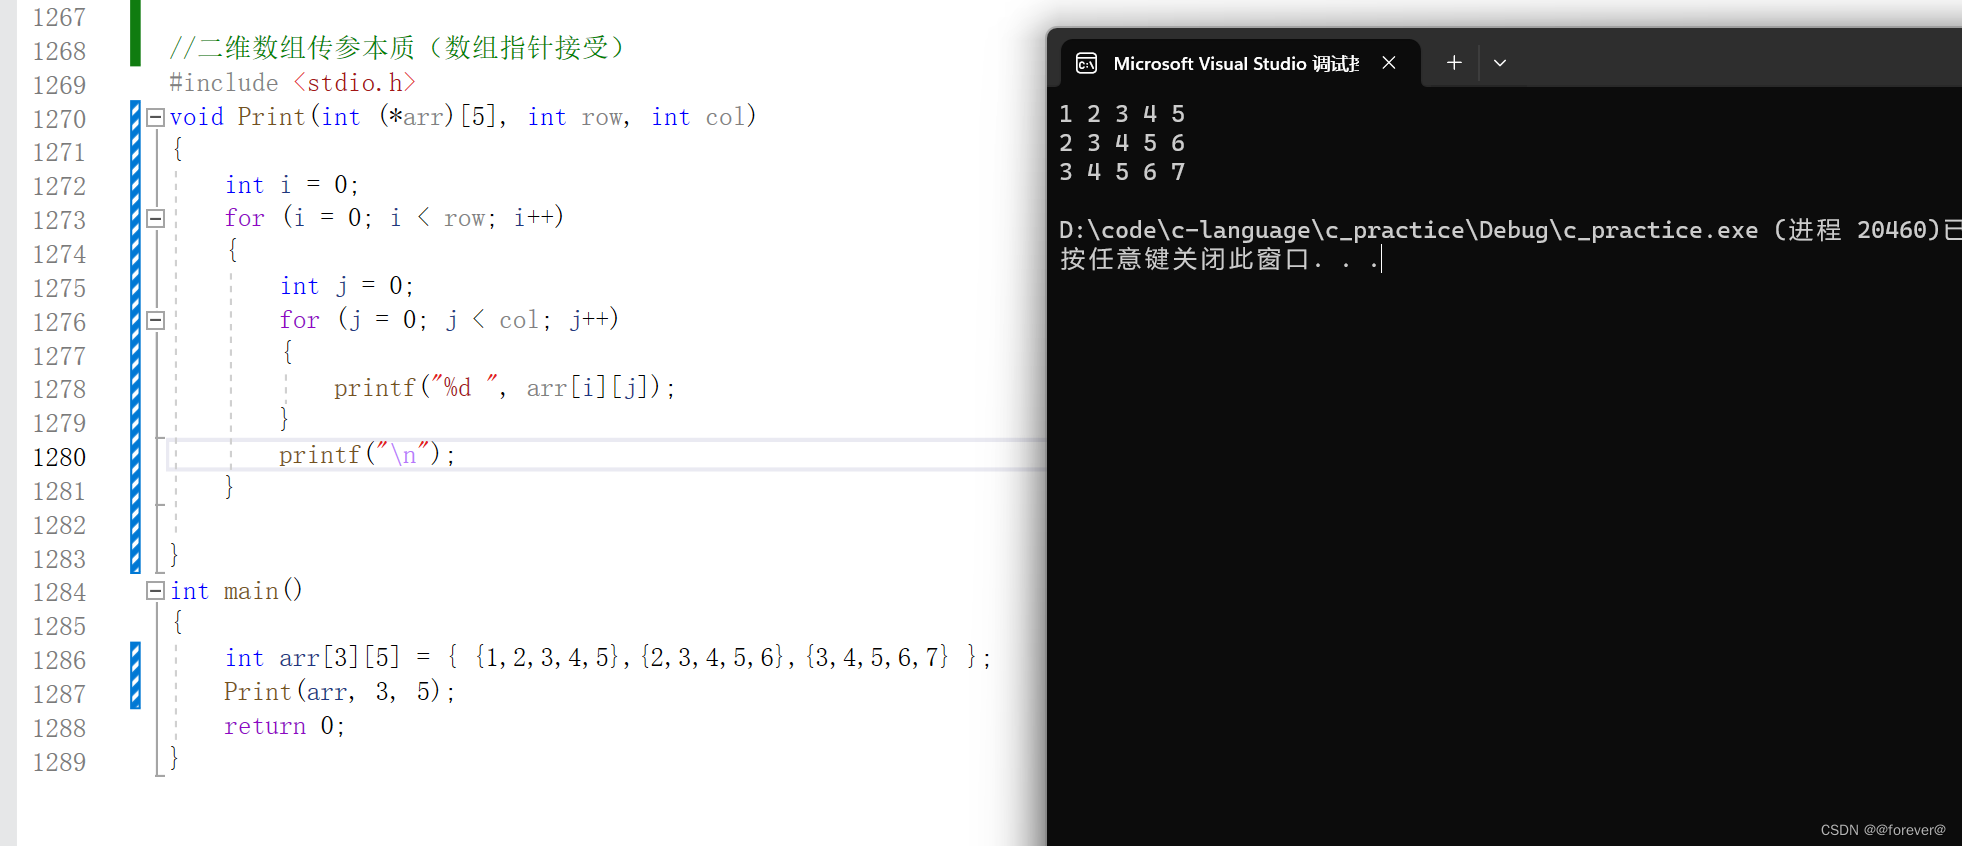Collapse the Print function fold toggle
Viewport: 1962px width, 846px height.
[155, 118]
